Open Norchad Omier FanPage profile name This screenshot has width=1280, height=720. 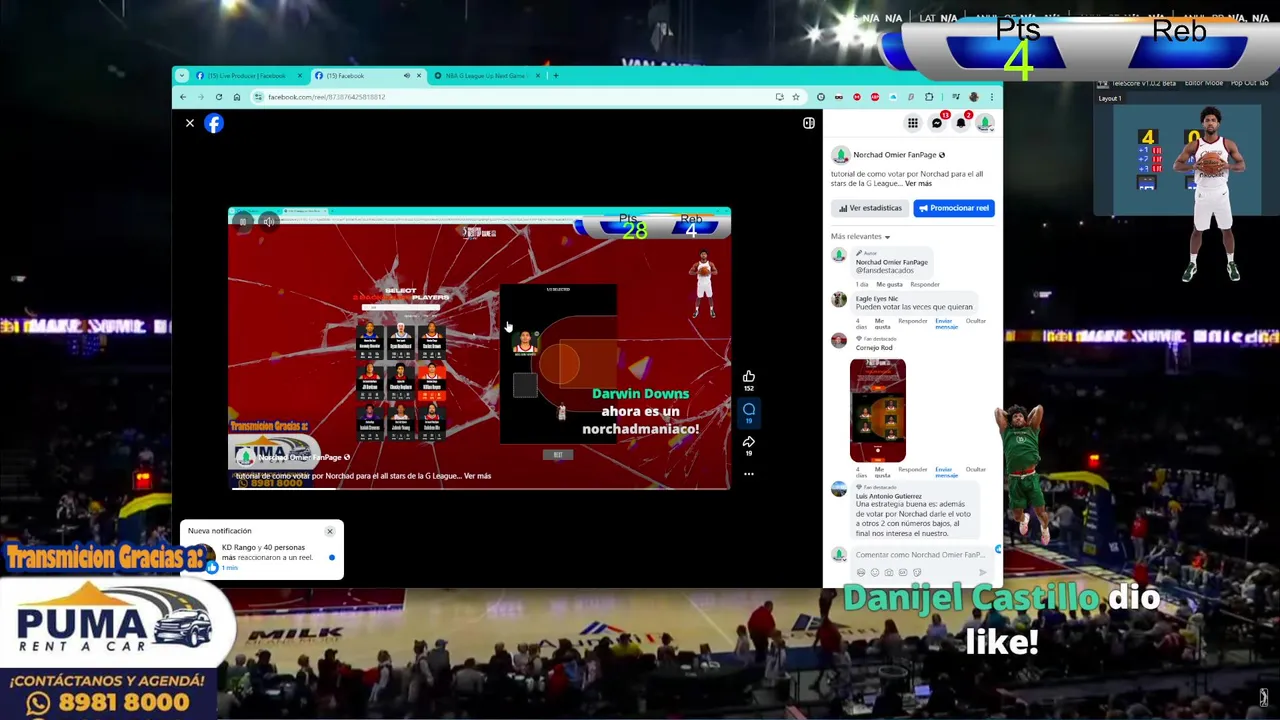[x=895, y=155]
